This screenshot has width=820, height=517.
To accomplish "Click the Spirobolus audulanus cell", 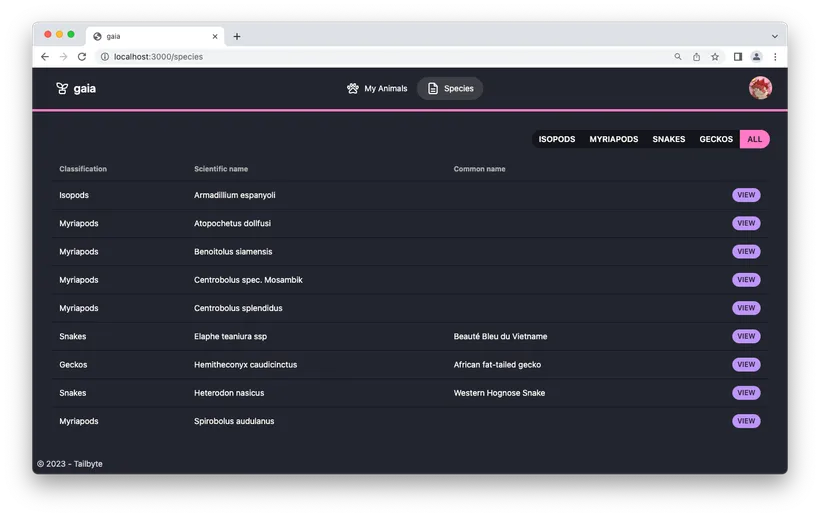I will [234, 421].
